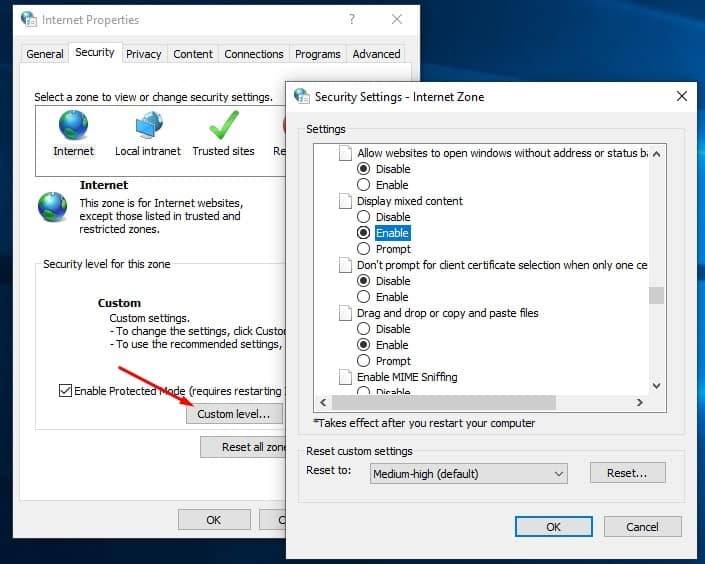Close the Internet Properties window
The height and width of the screenshot is (564, 705).
(x=397, y=19)
